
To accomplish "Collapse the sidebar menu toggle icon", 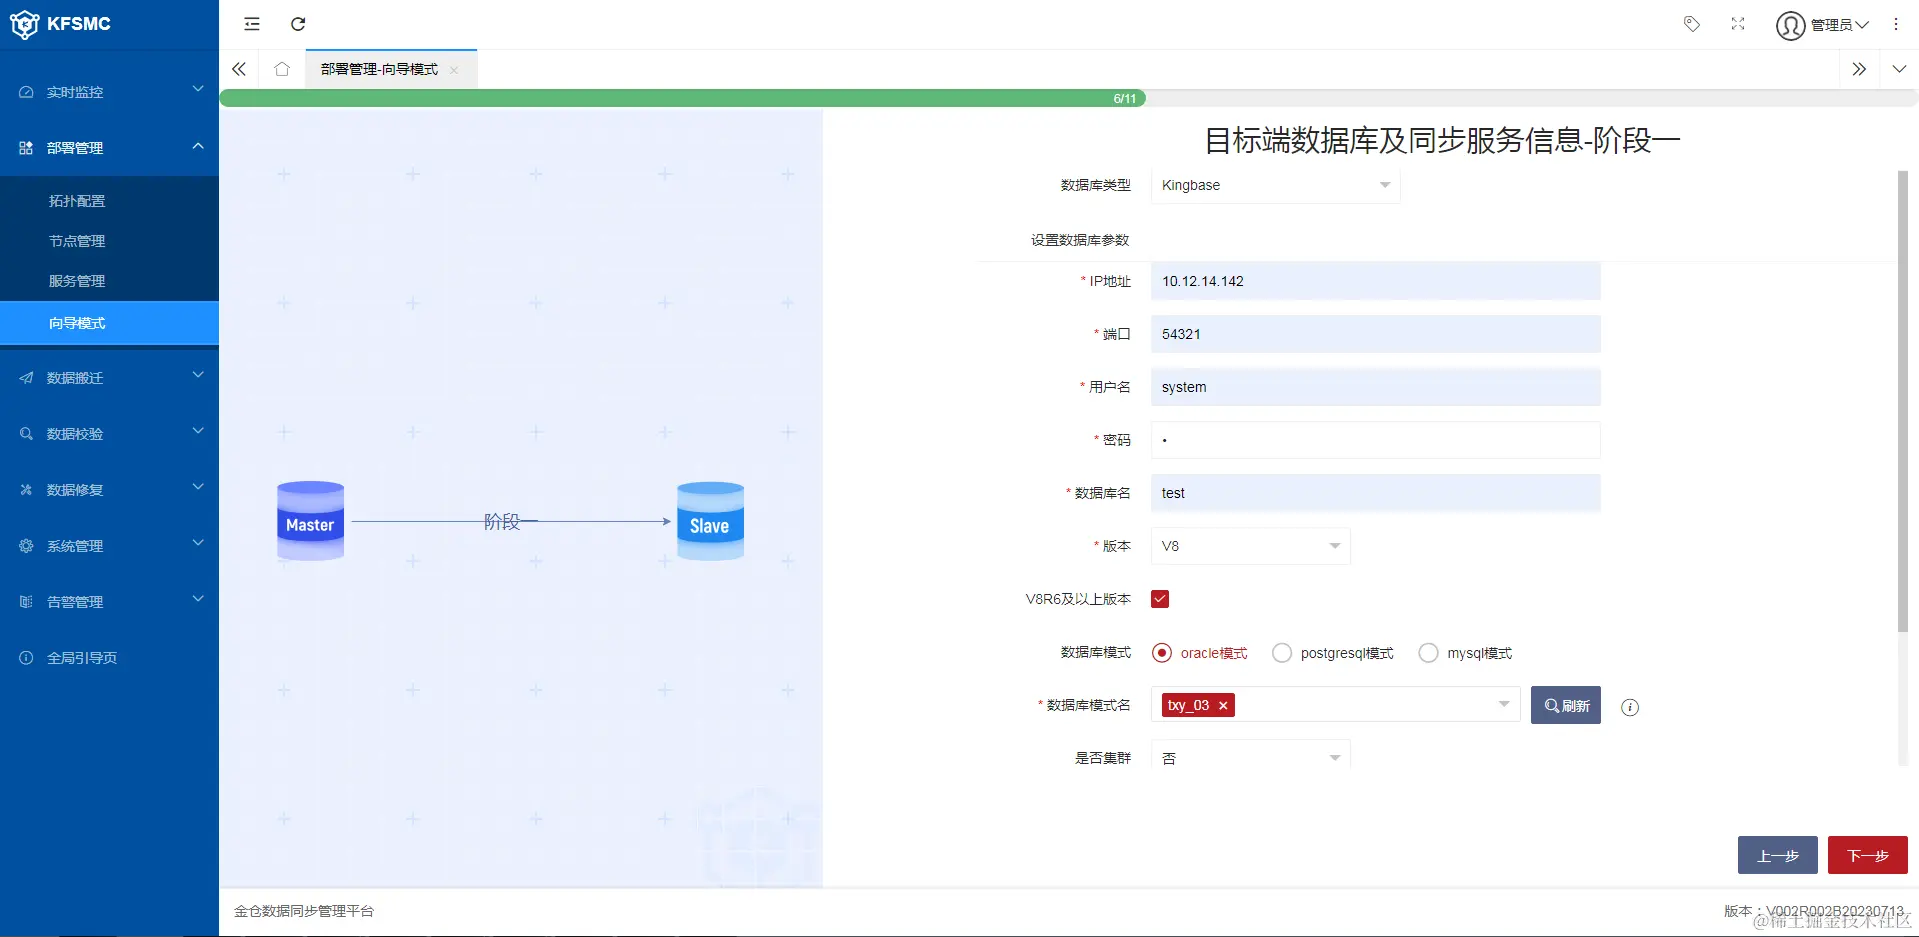I will pos(252,24).
